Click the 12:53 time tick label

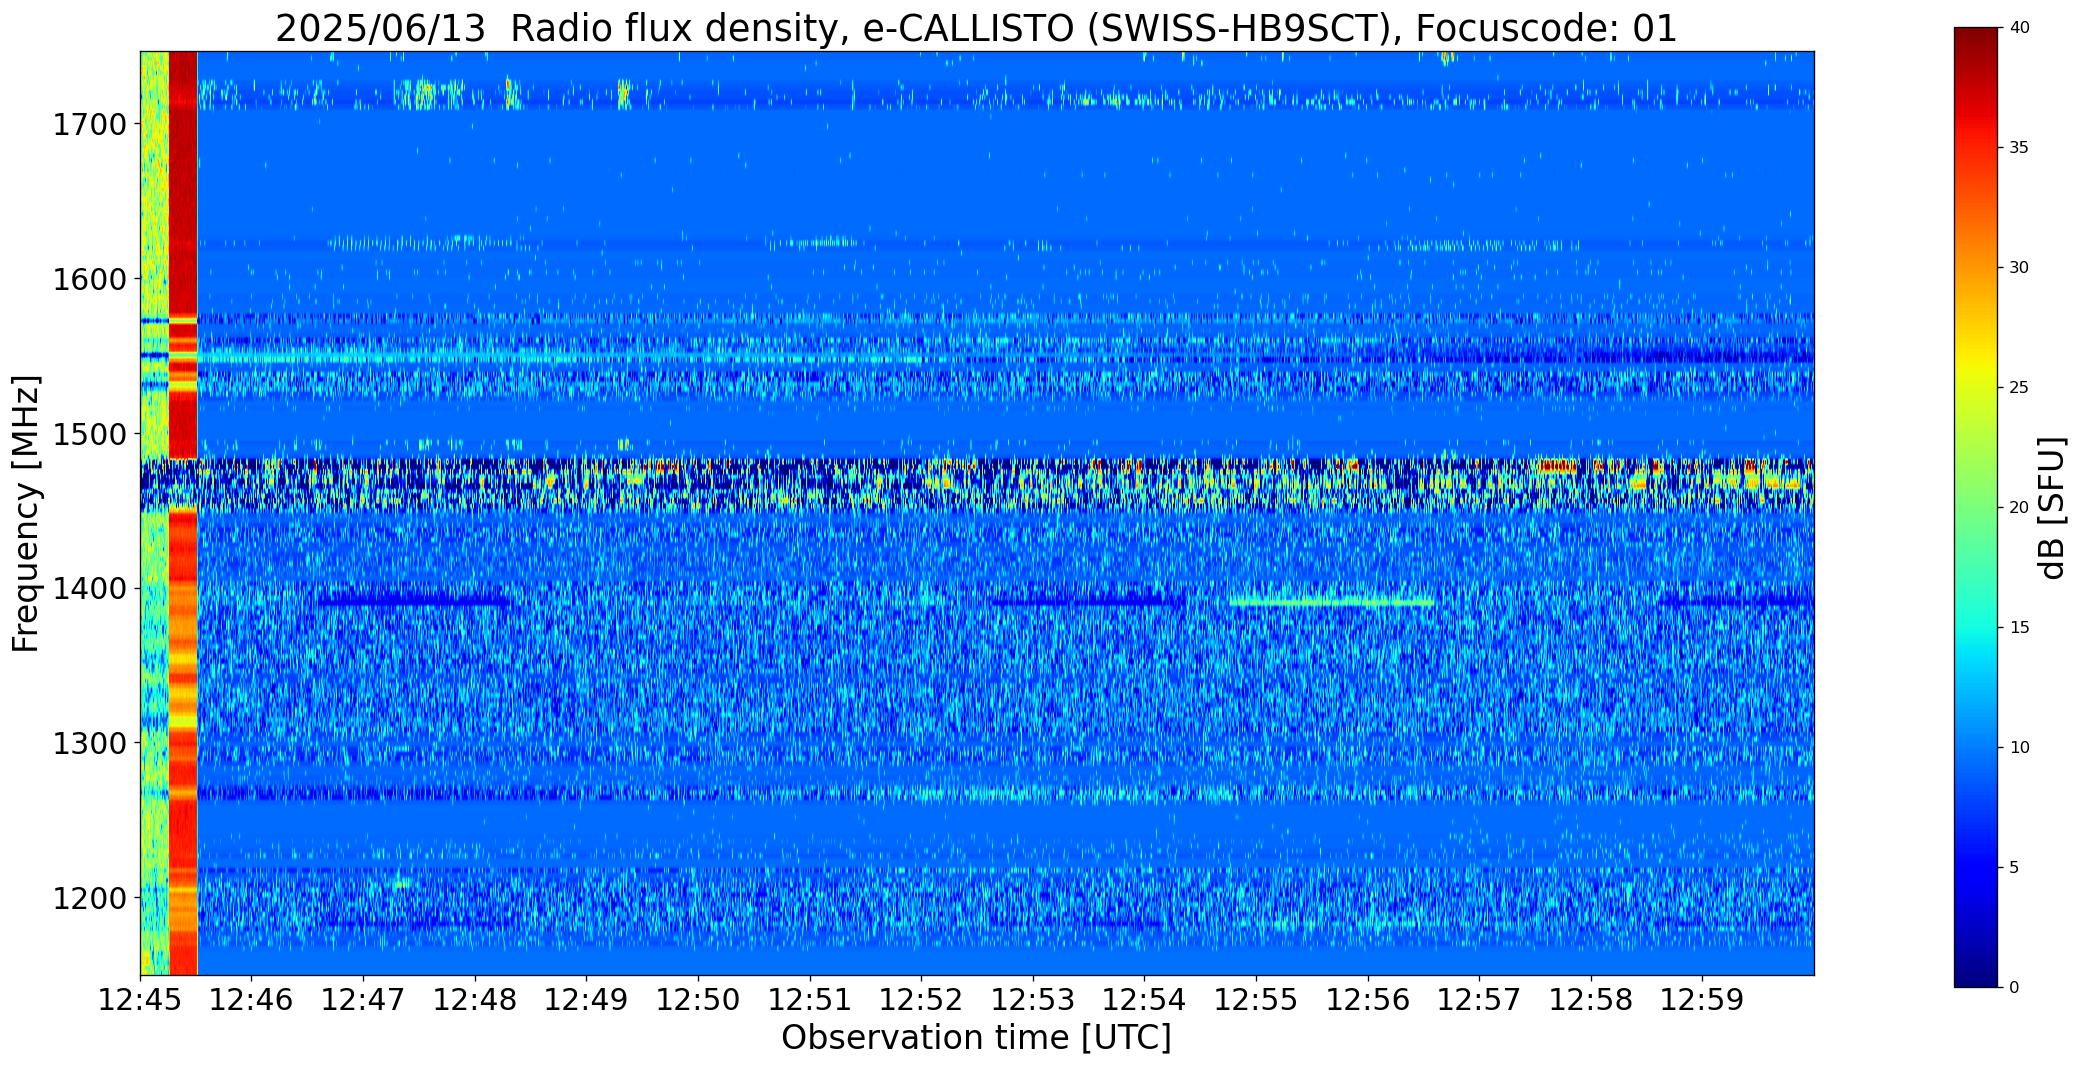pos(1033,999)
